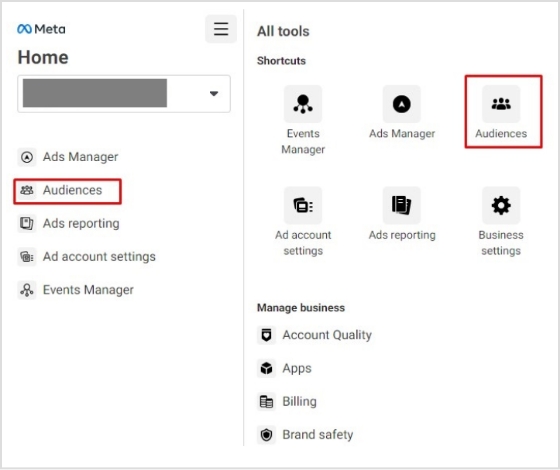
Task: Click Ads reporting text under shortcut tile
Action: click(402, 235)
